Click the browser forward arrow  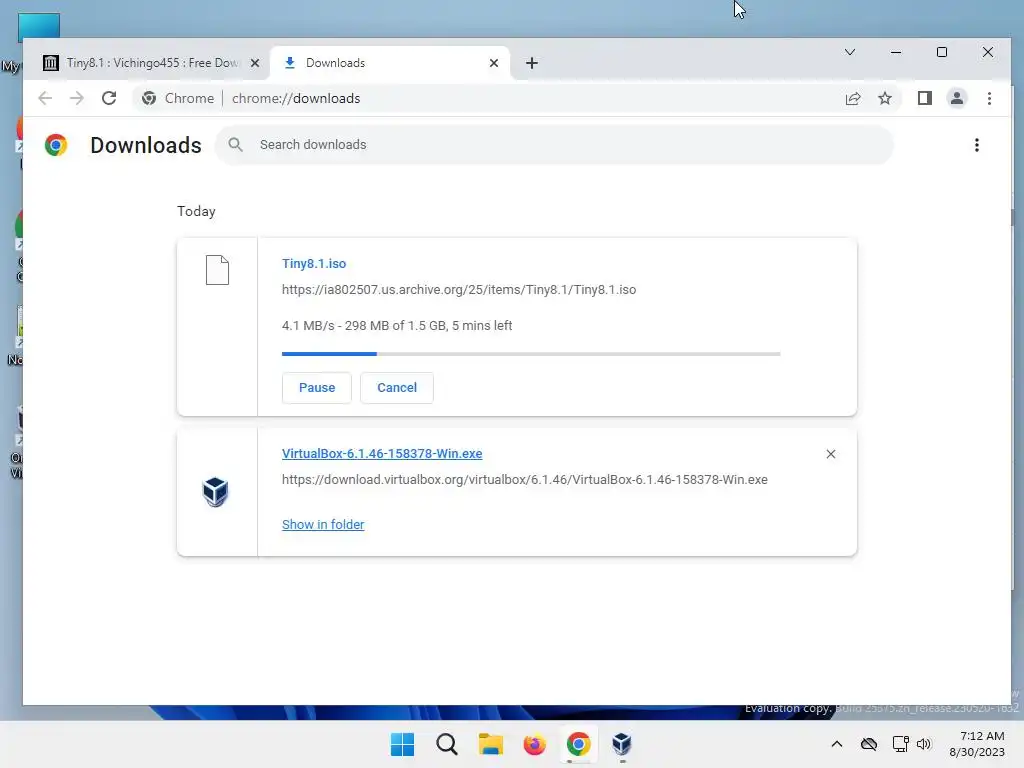click(x=76, y=99)
